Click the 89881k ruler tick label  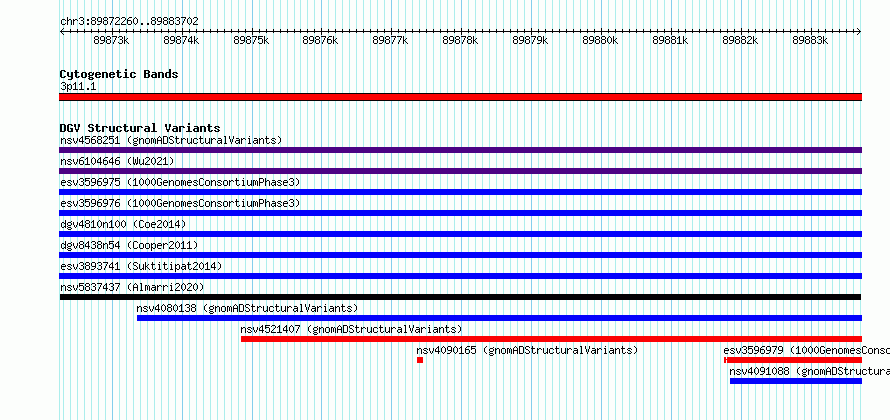[x=670, y=40]
